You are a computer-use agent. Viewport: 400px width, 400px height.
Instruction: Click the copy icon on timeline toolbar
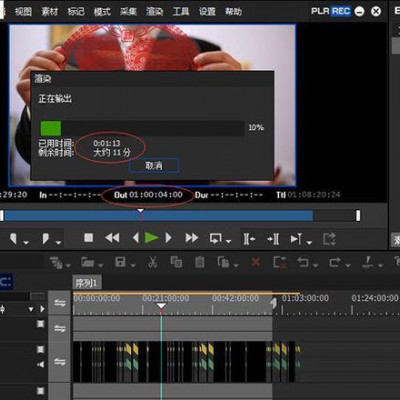point(176,262)
